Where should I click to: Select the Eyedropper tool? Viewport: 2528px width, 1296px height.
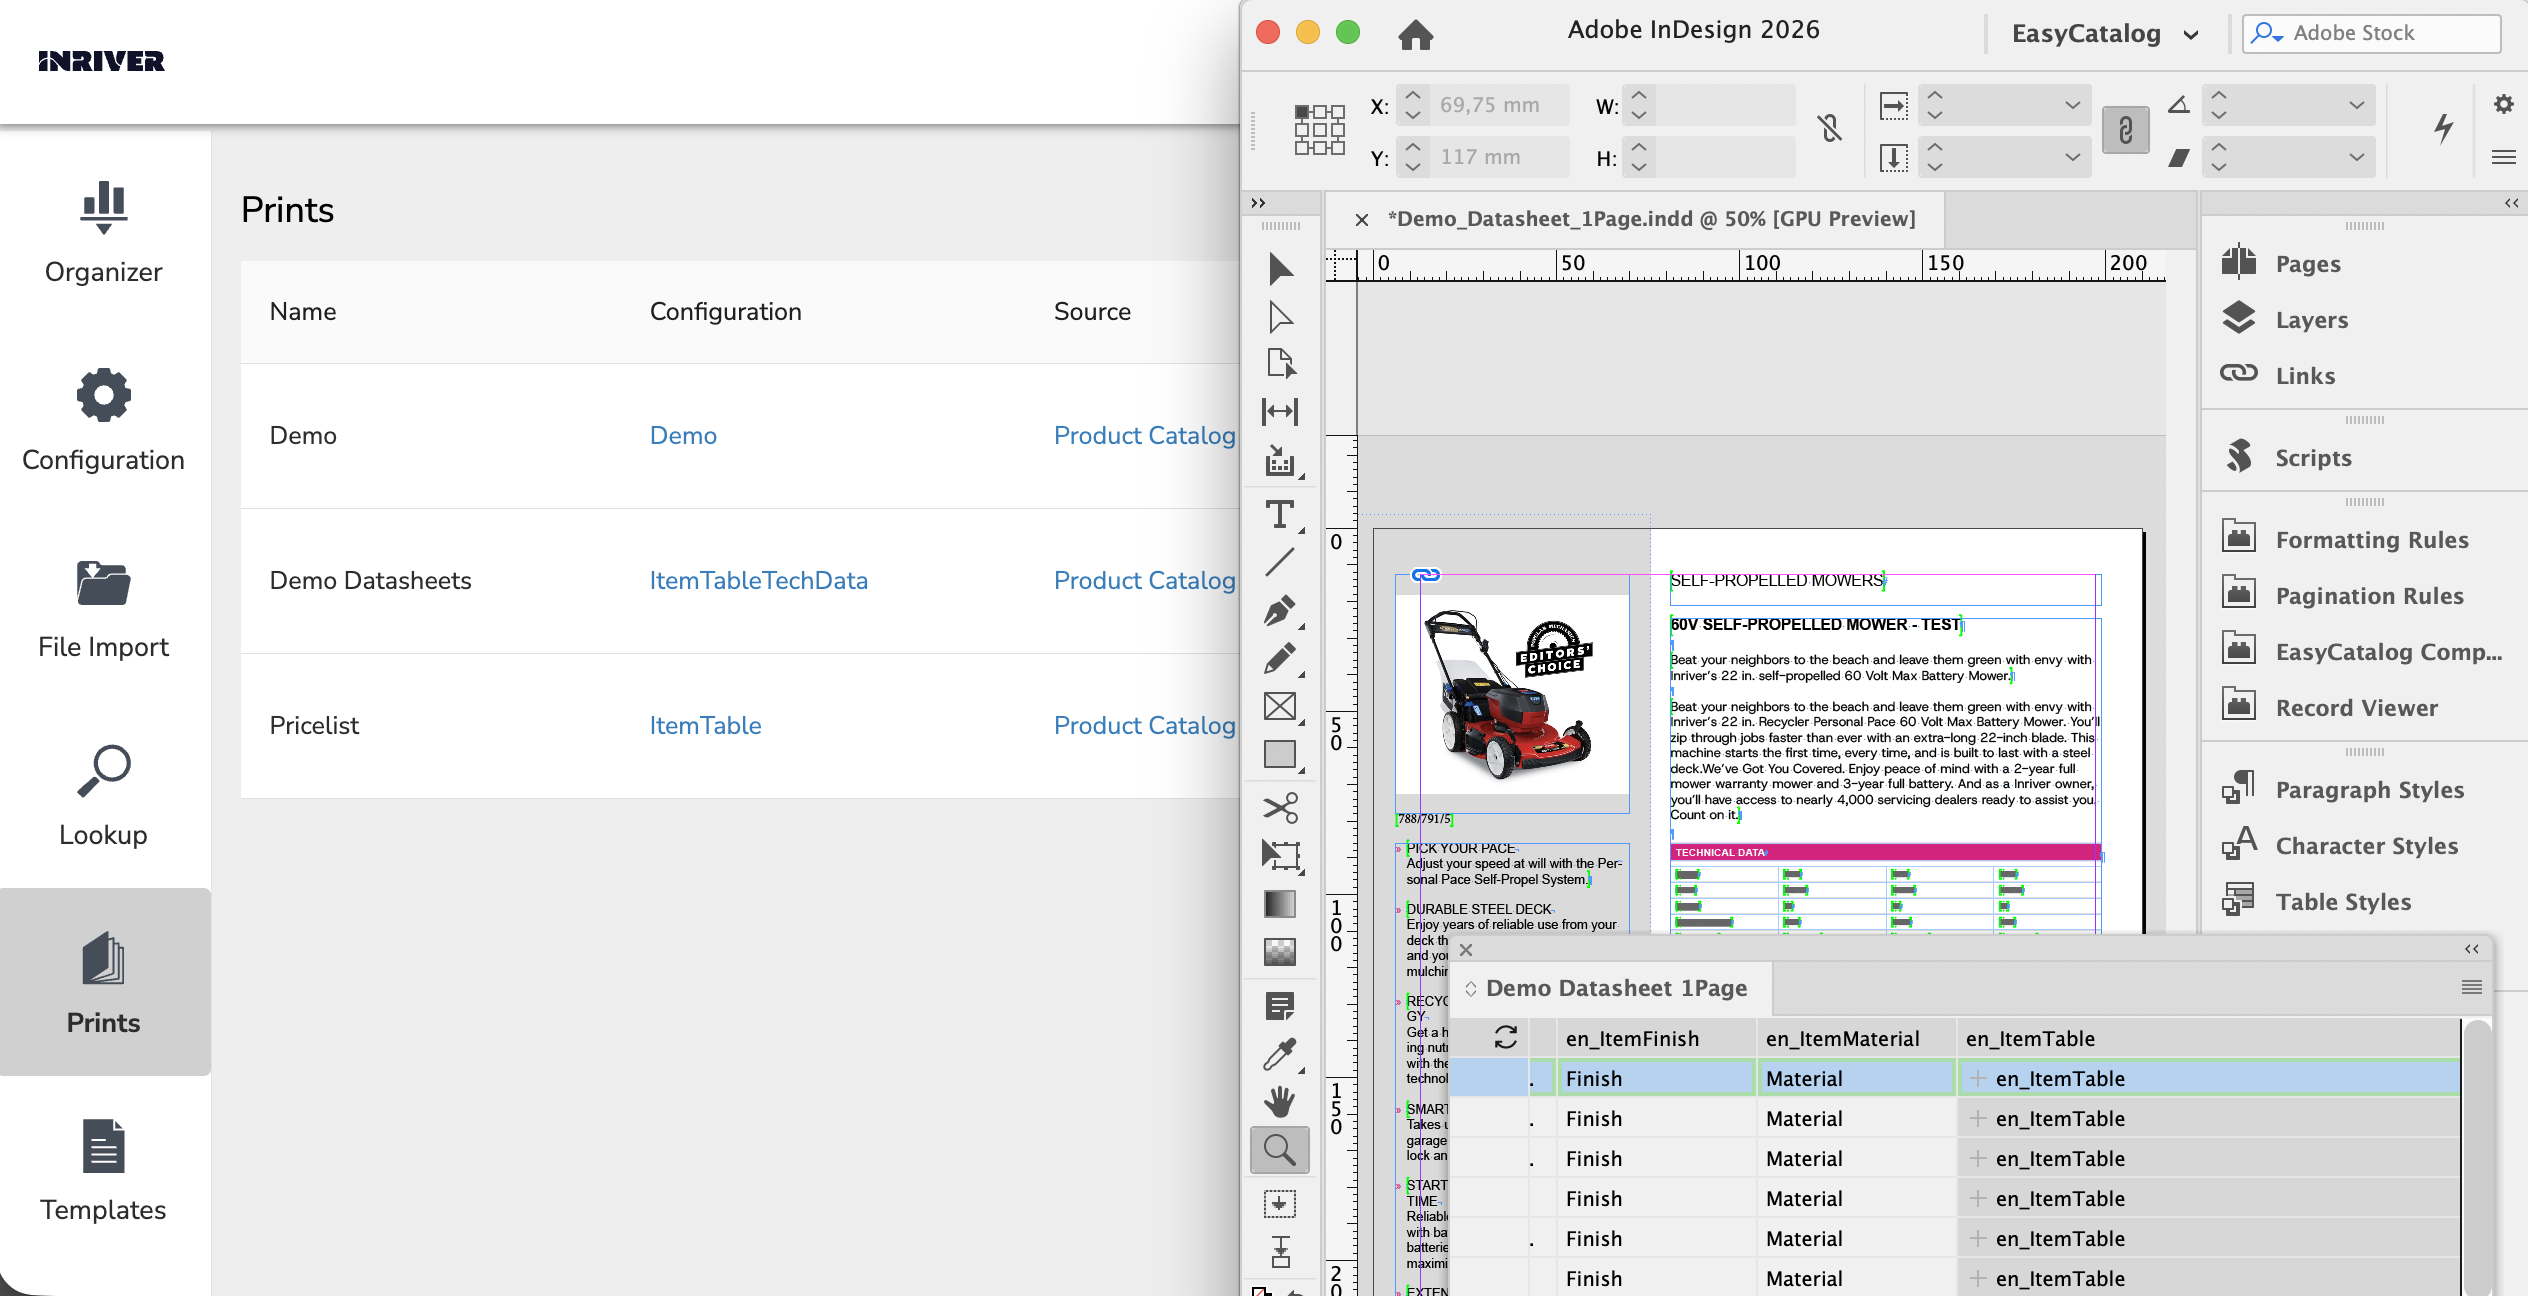tap(1280, 1054)
